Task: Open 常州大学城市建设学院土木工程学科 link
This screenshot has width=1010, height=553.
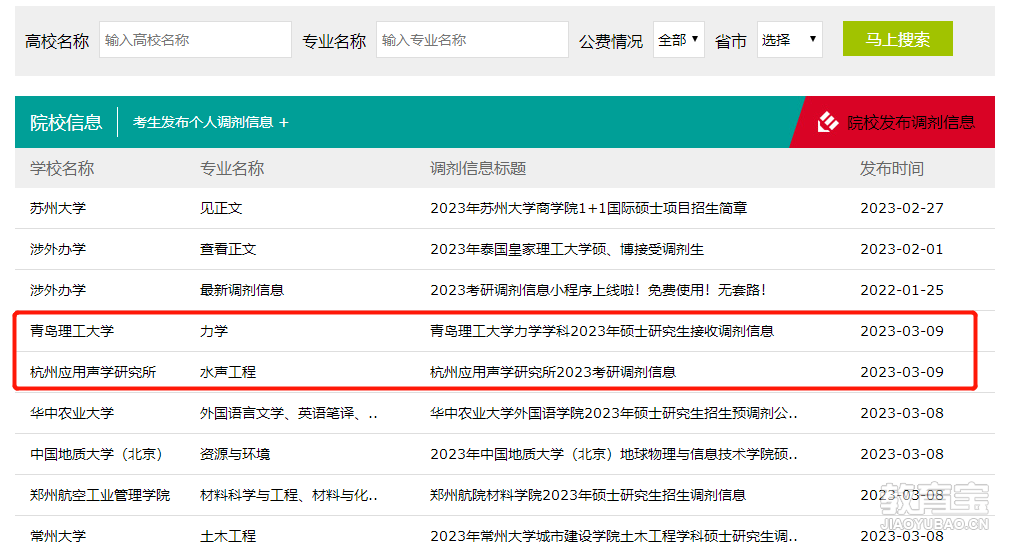Action: click(614, 536)
